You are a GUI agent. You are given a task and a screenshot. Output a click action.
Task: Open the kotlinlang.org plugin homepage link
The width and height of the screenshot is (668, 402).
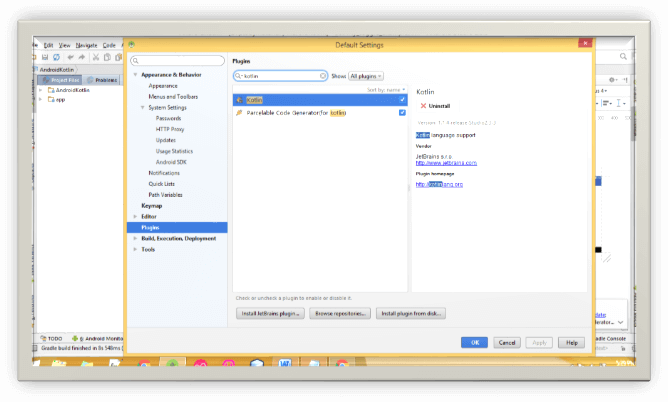click(439, 184)
